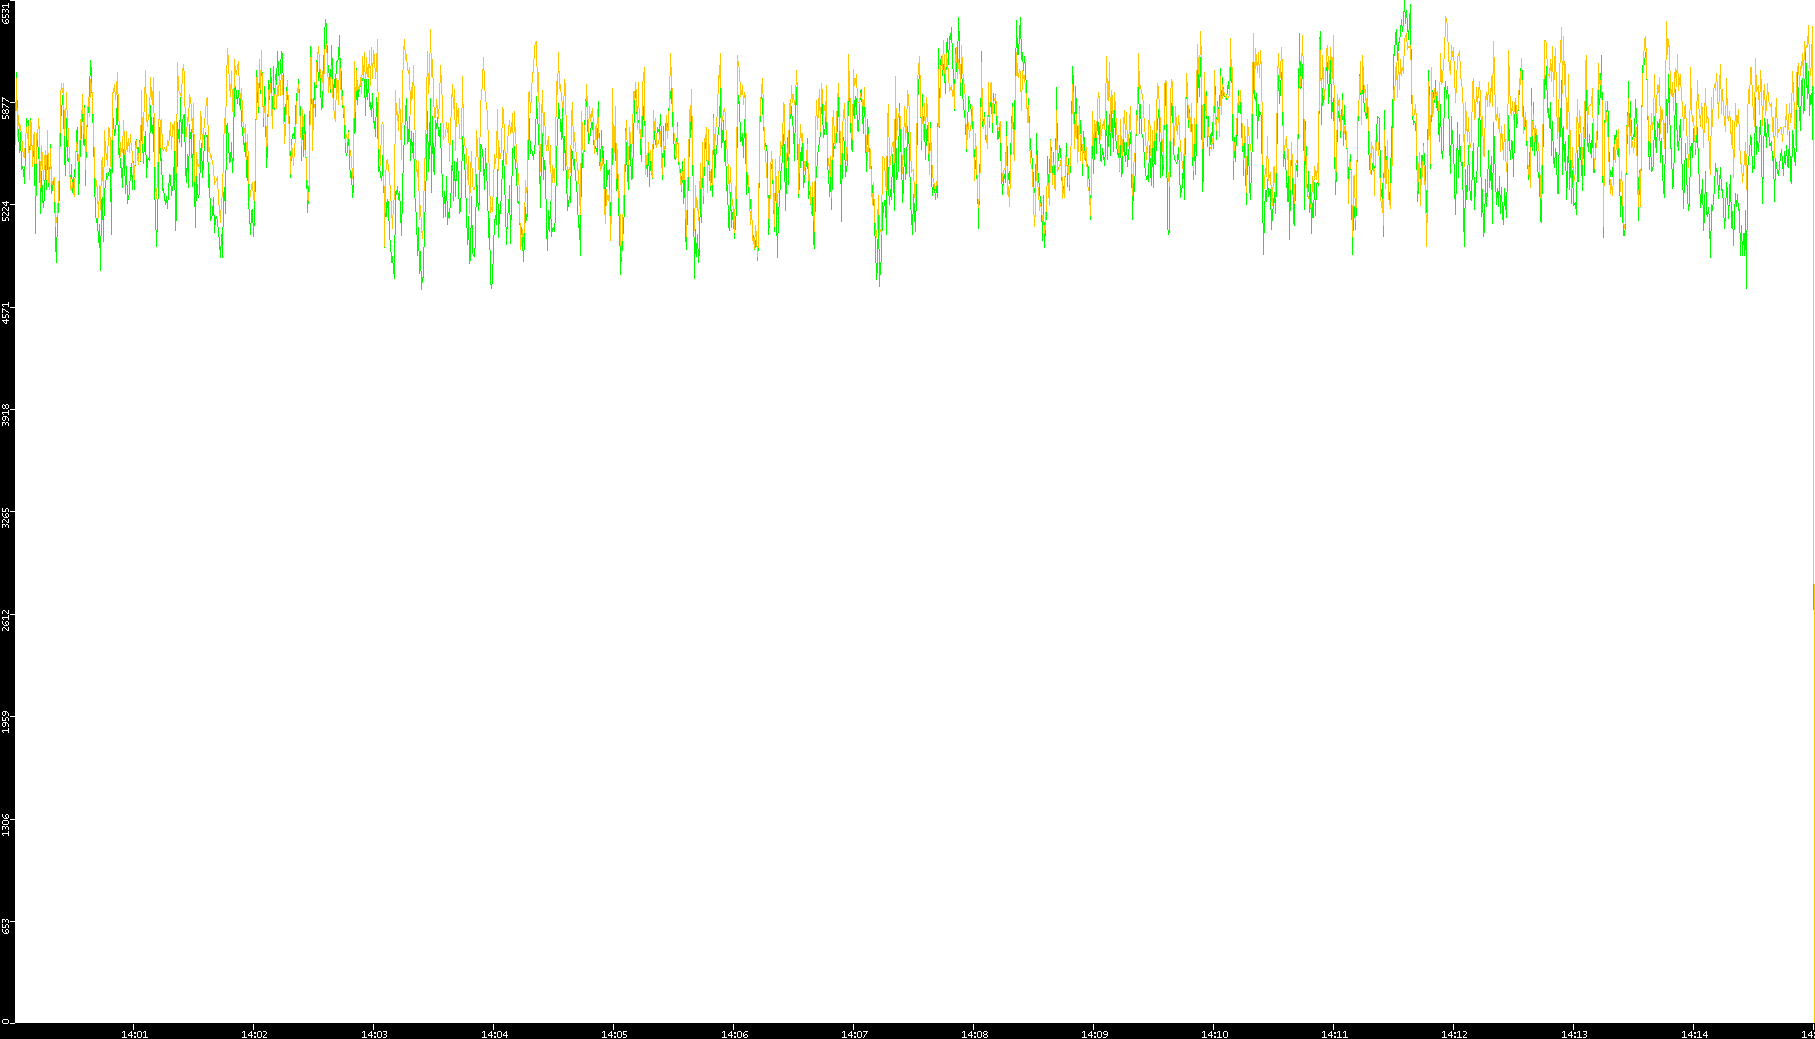Image resolution: width=1815 pixels, height=1039 pixels.
Task: Click the 14:01 time axis label
Action: pos(134,1033)
